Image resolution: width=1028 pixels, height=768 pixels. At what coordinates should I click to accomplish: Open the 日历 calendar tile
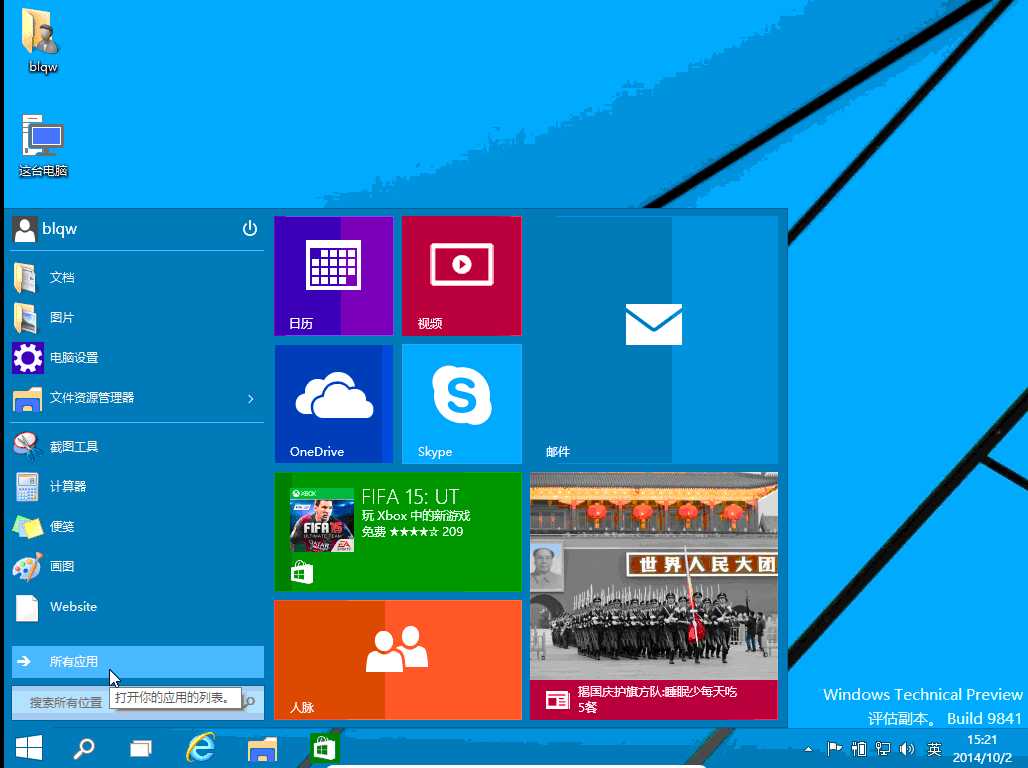(x=334, y=275)
